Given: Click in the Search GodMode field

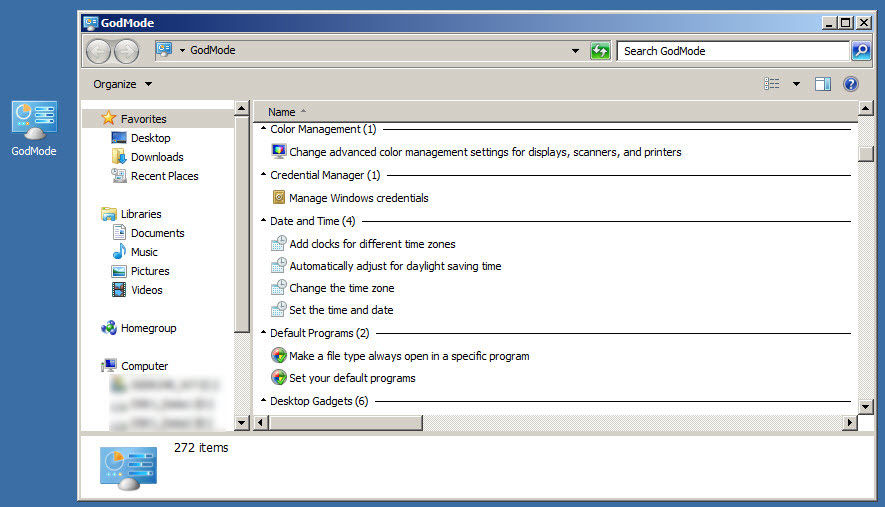Looking at the screenshot, I should point(733,51).
